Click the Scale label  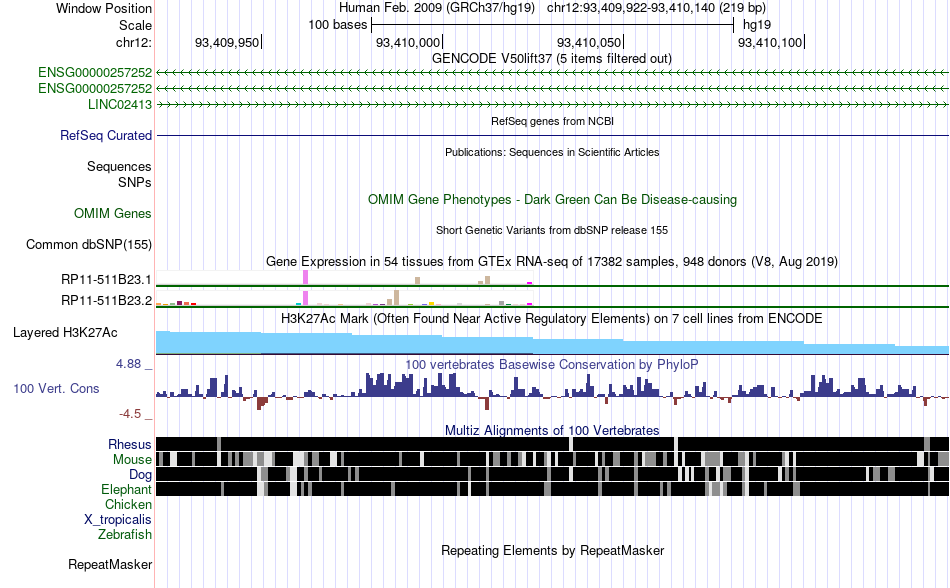[135, 25]
